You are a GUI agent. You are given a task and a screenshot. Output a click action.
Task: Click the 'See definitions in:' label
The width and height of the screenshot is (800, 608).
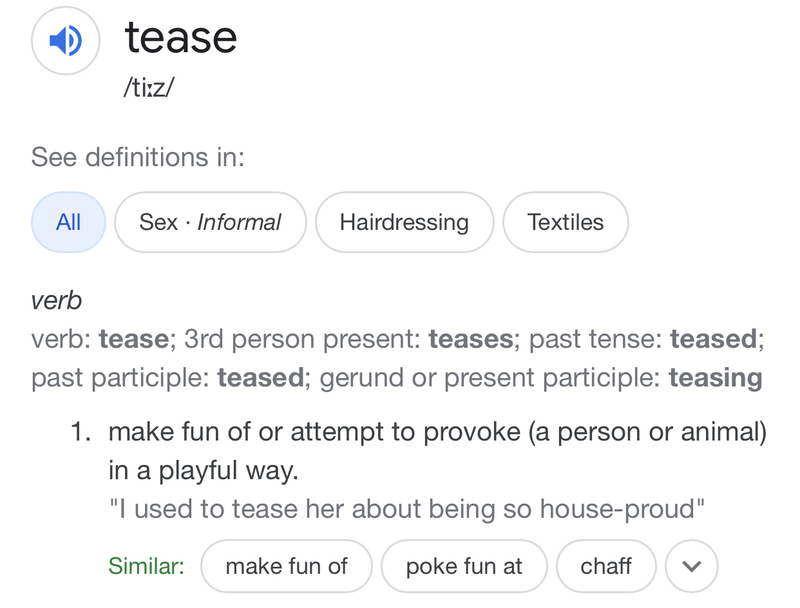coord(138,157)
